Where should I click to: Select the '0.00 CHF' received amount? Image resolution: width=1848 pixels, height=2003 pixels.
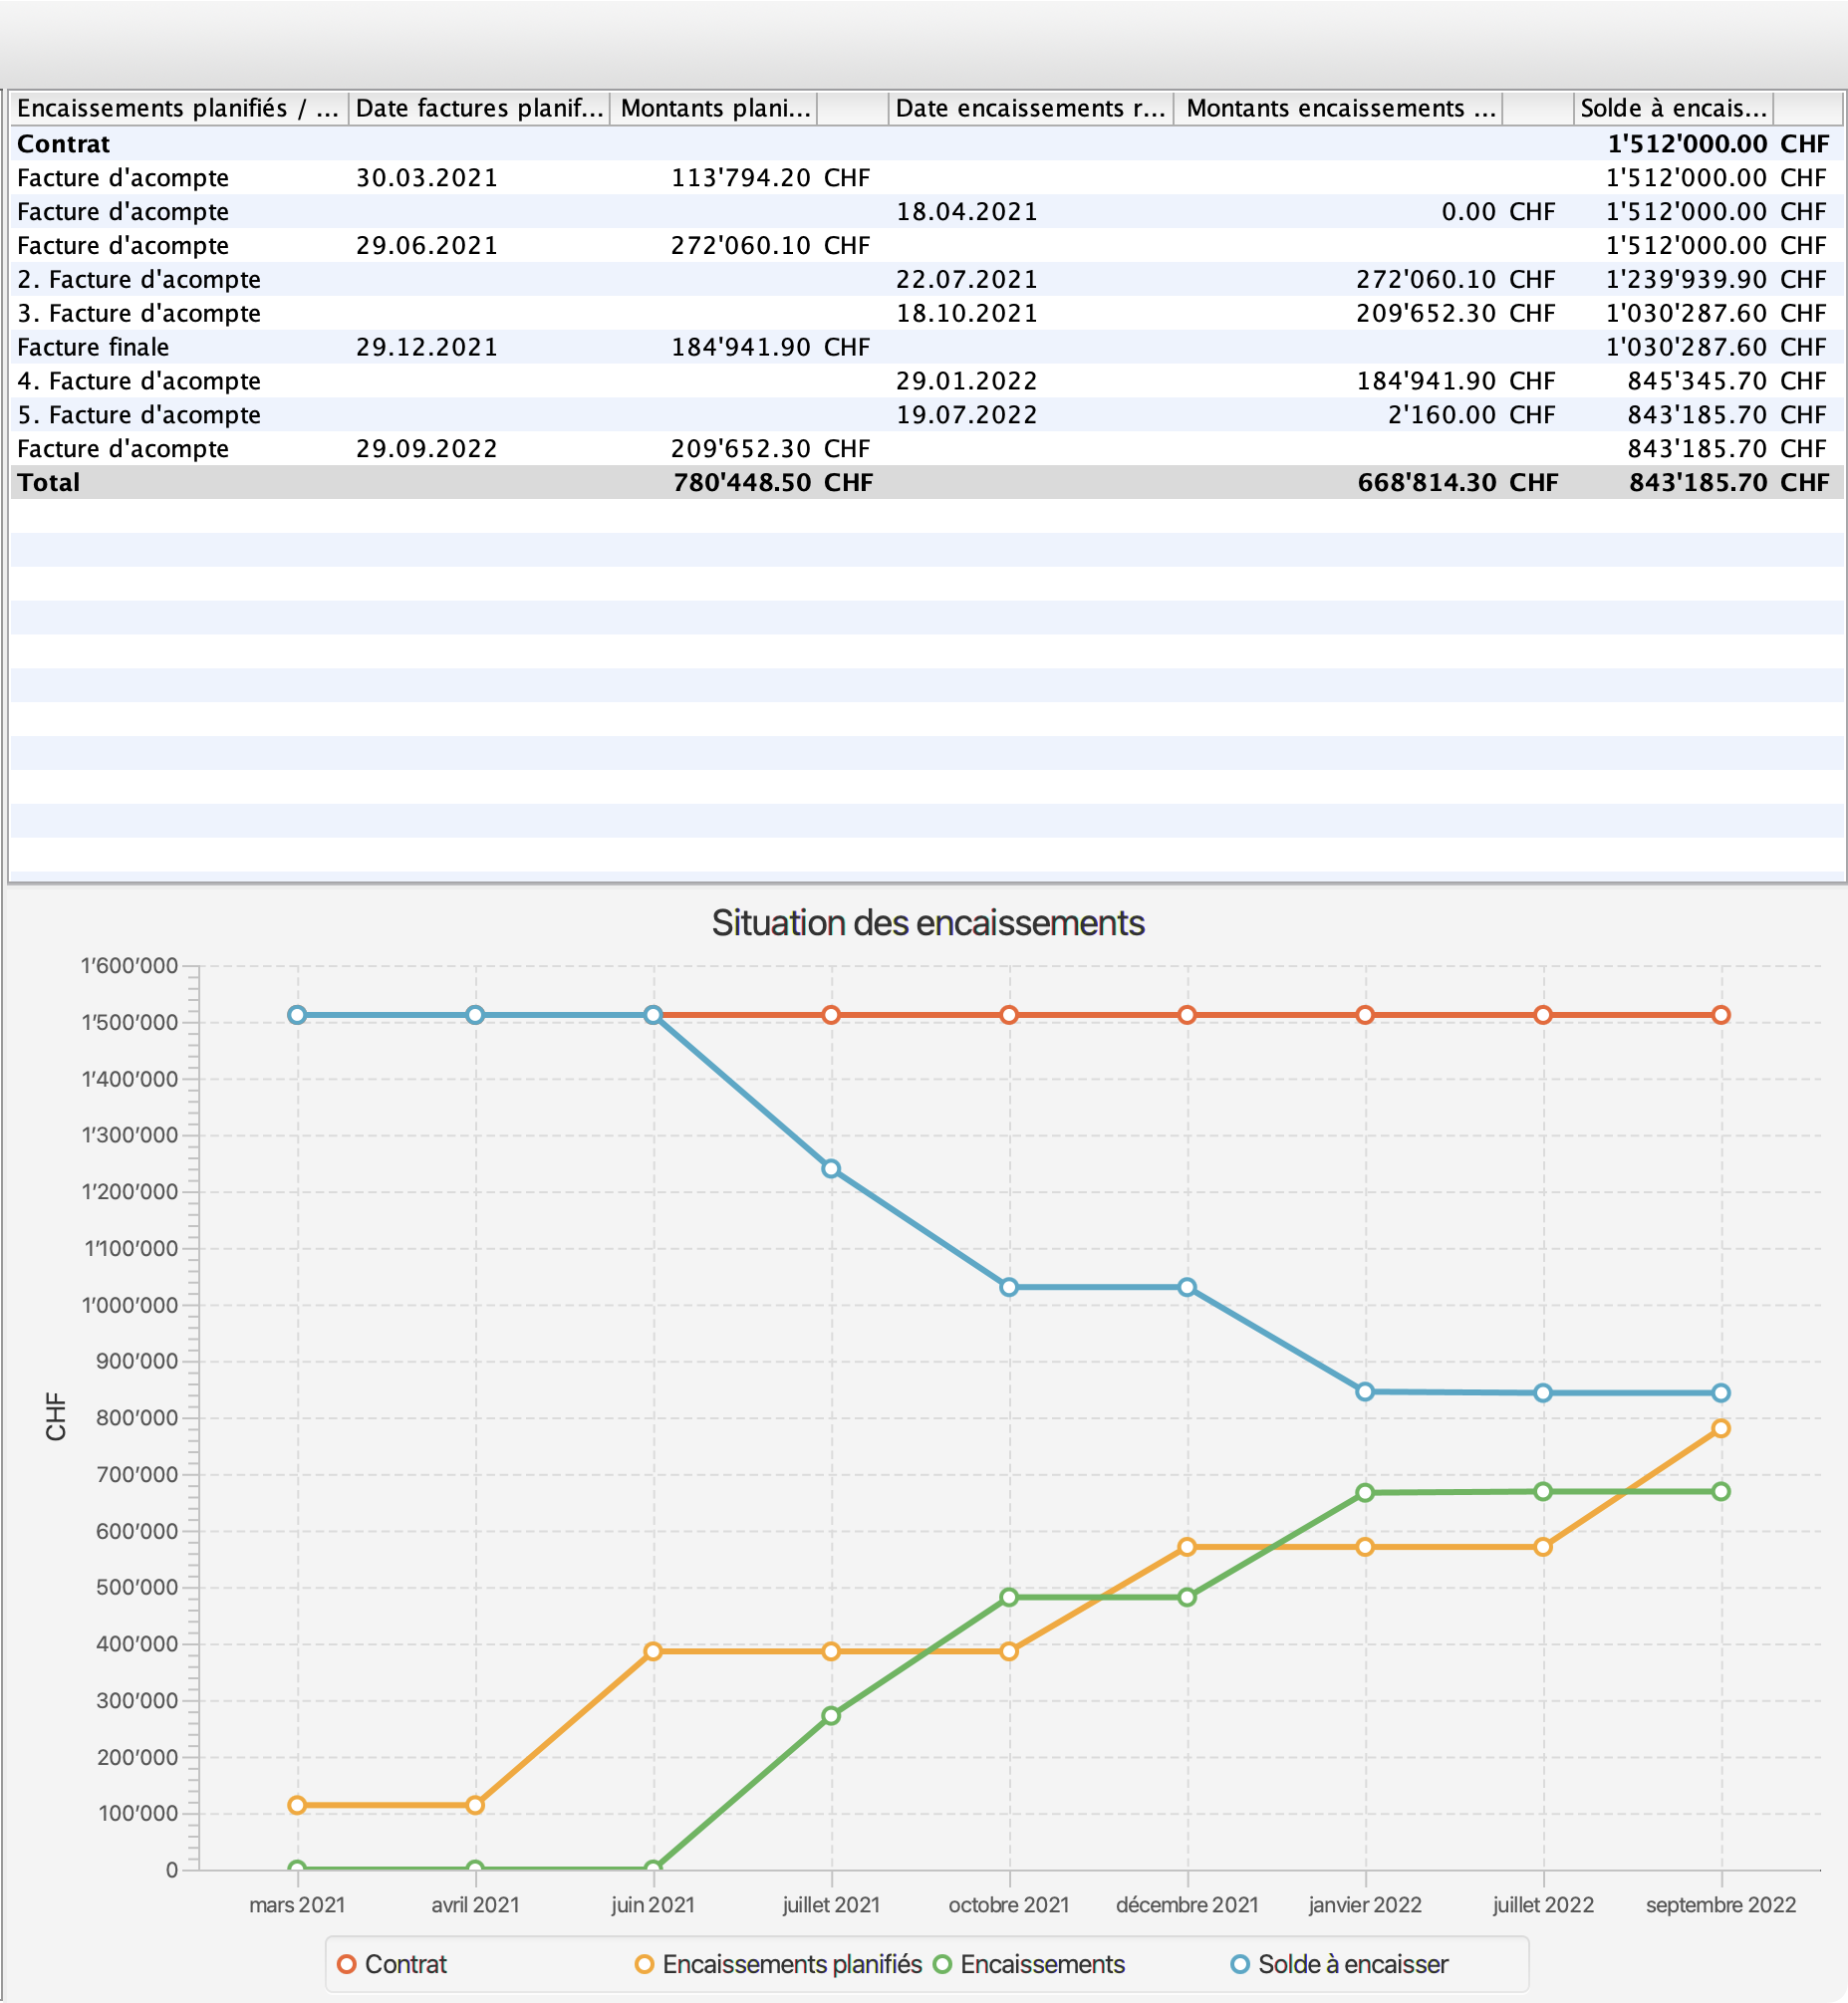point(1498,212)
